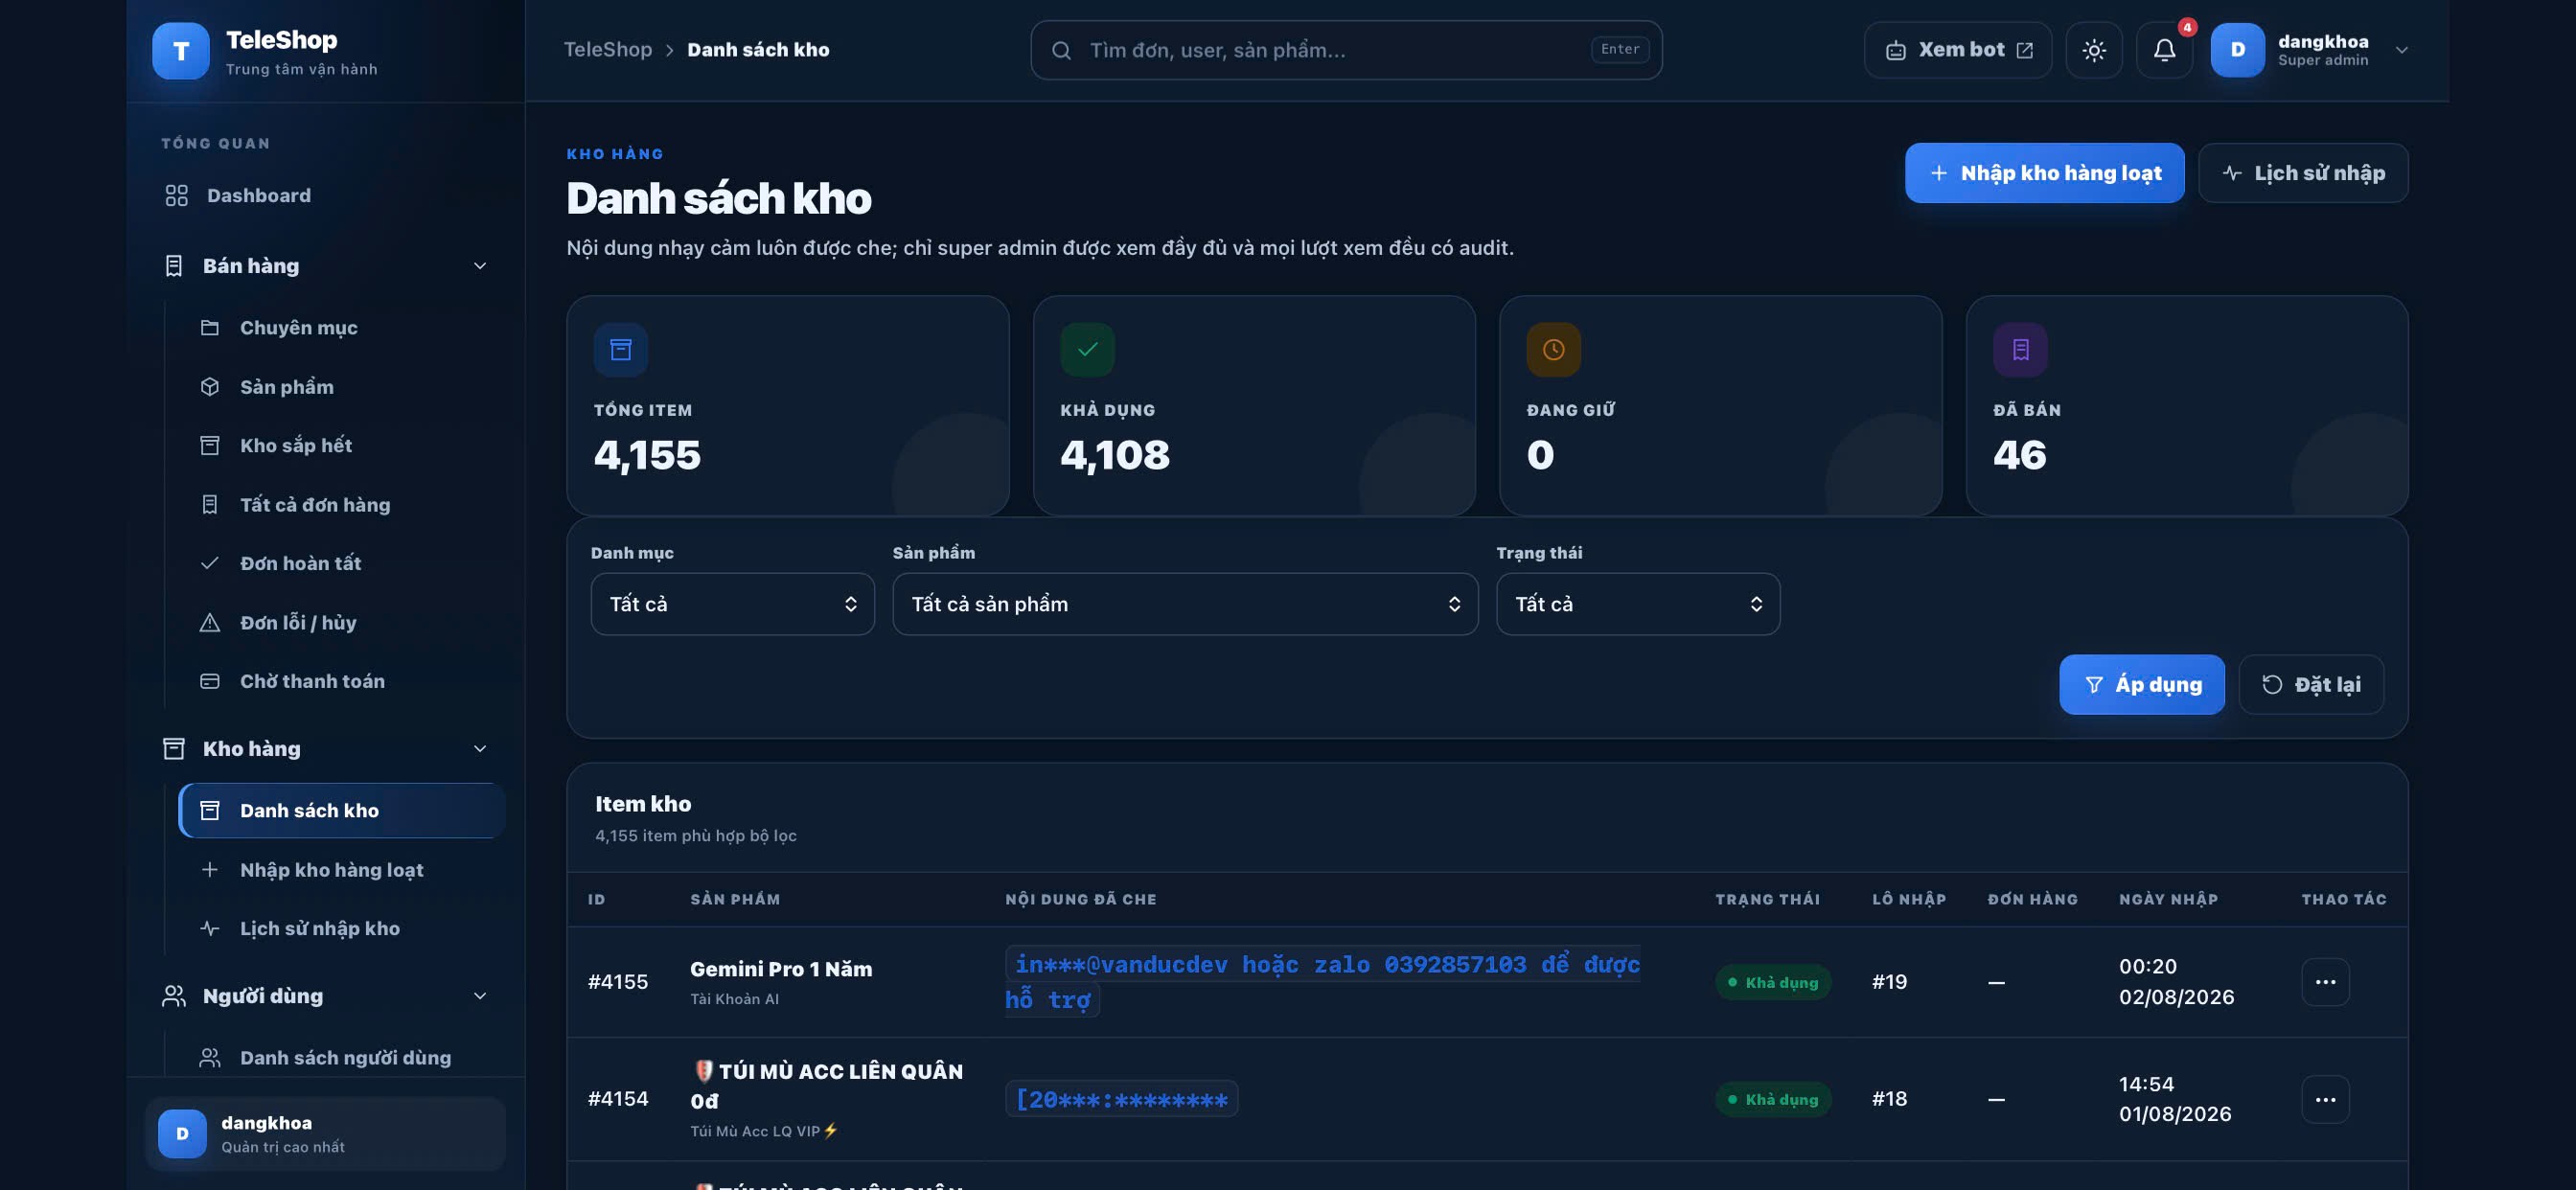Image resolution: width=2576 pixels, height=1190 pixels.
Task: Focus the search field Tìm đơn, user, sản phẩm
Action: click(1346, 50)
